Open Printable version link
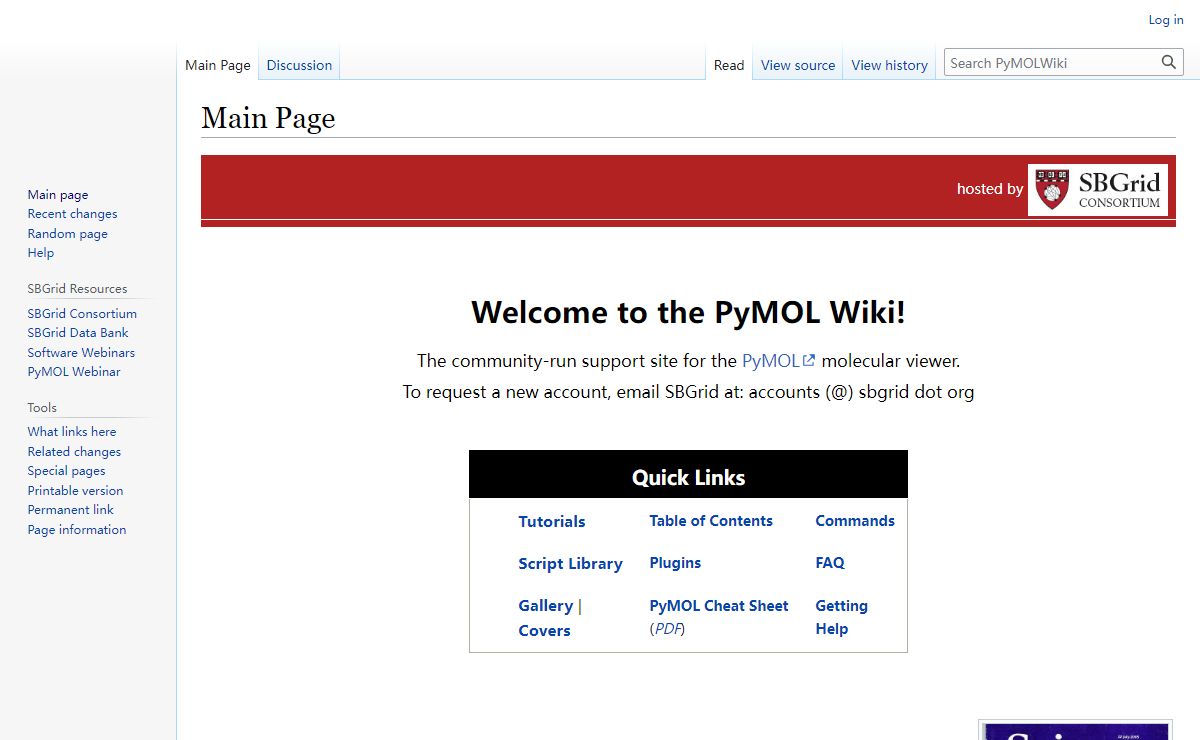 click(76, 491)
